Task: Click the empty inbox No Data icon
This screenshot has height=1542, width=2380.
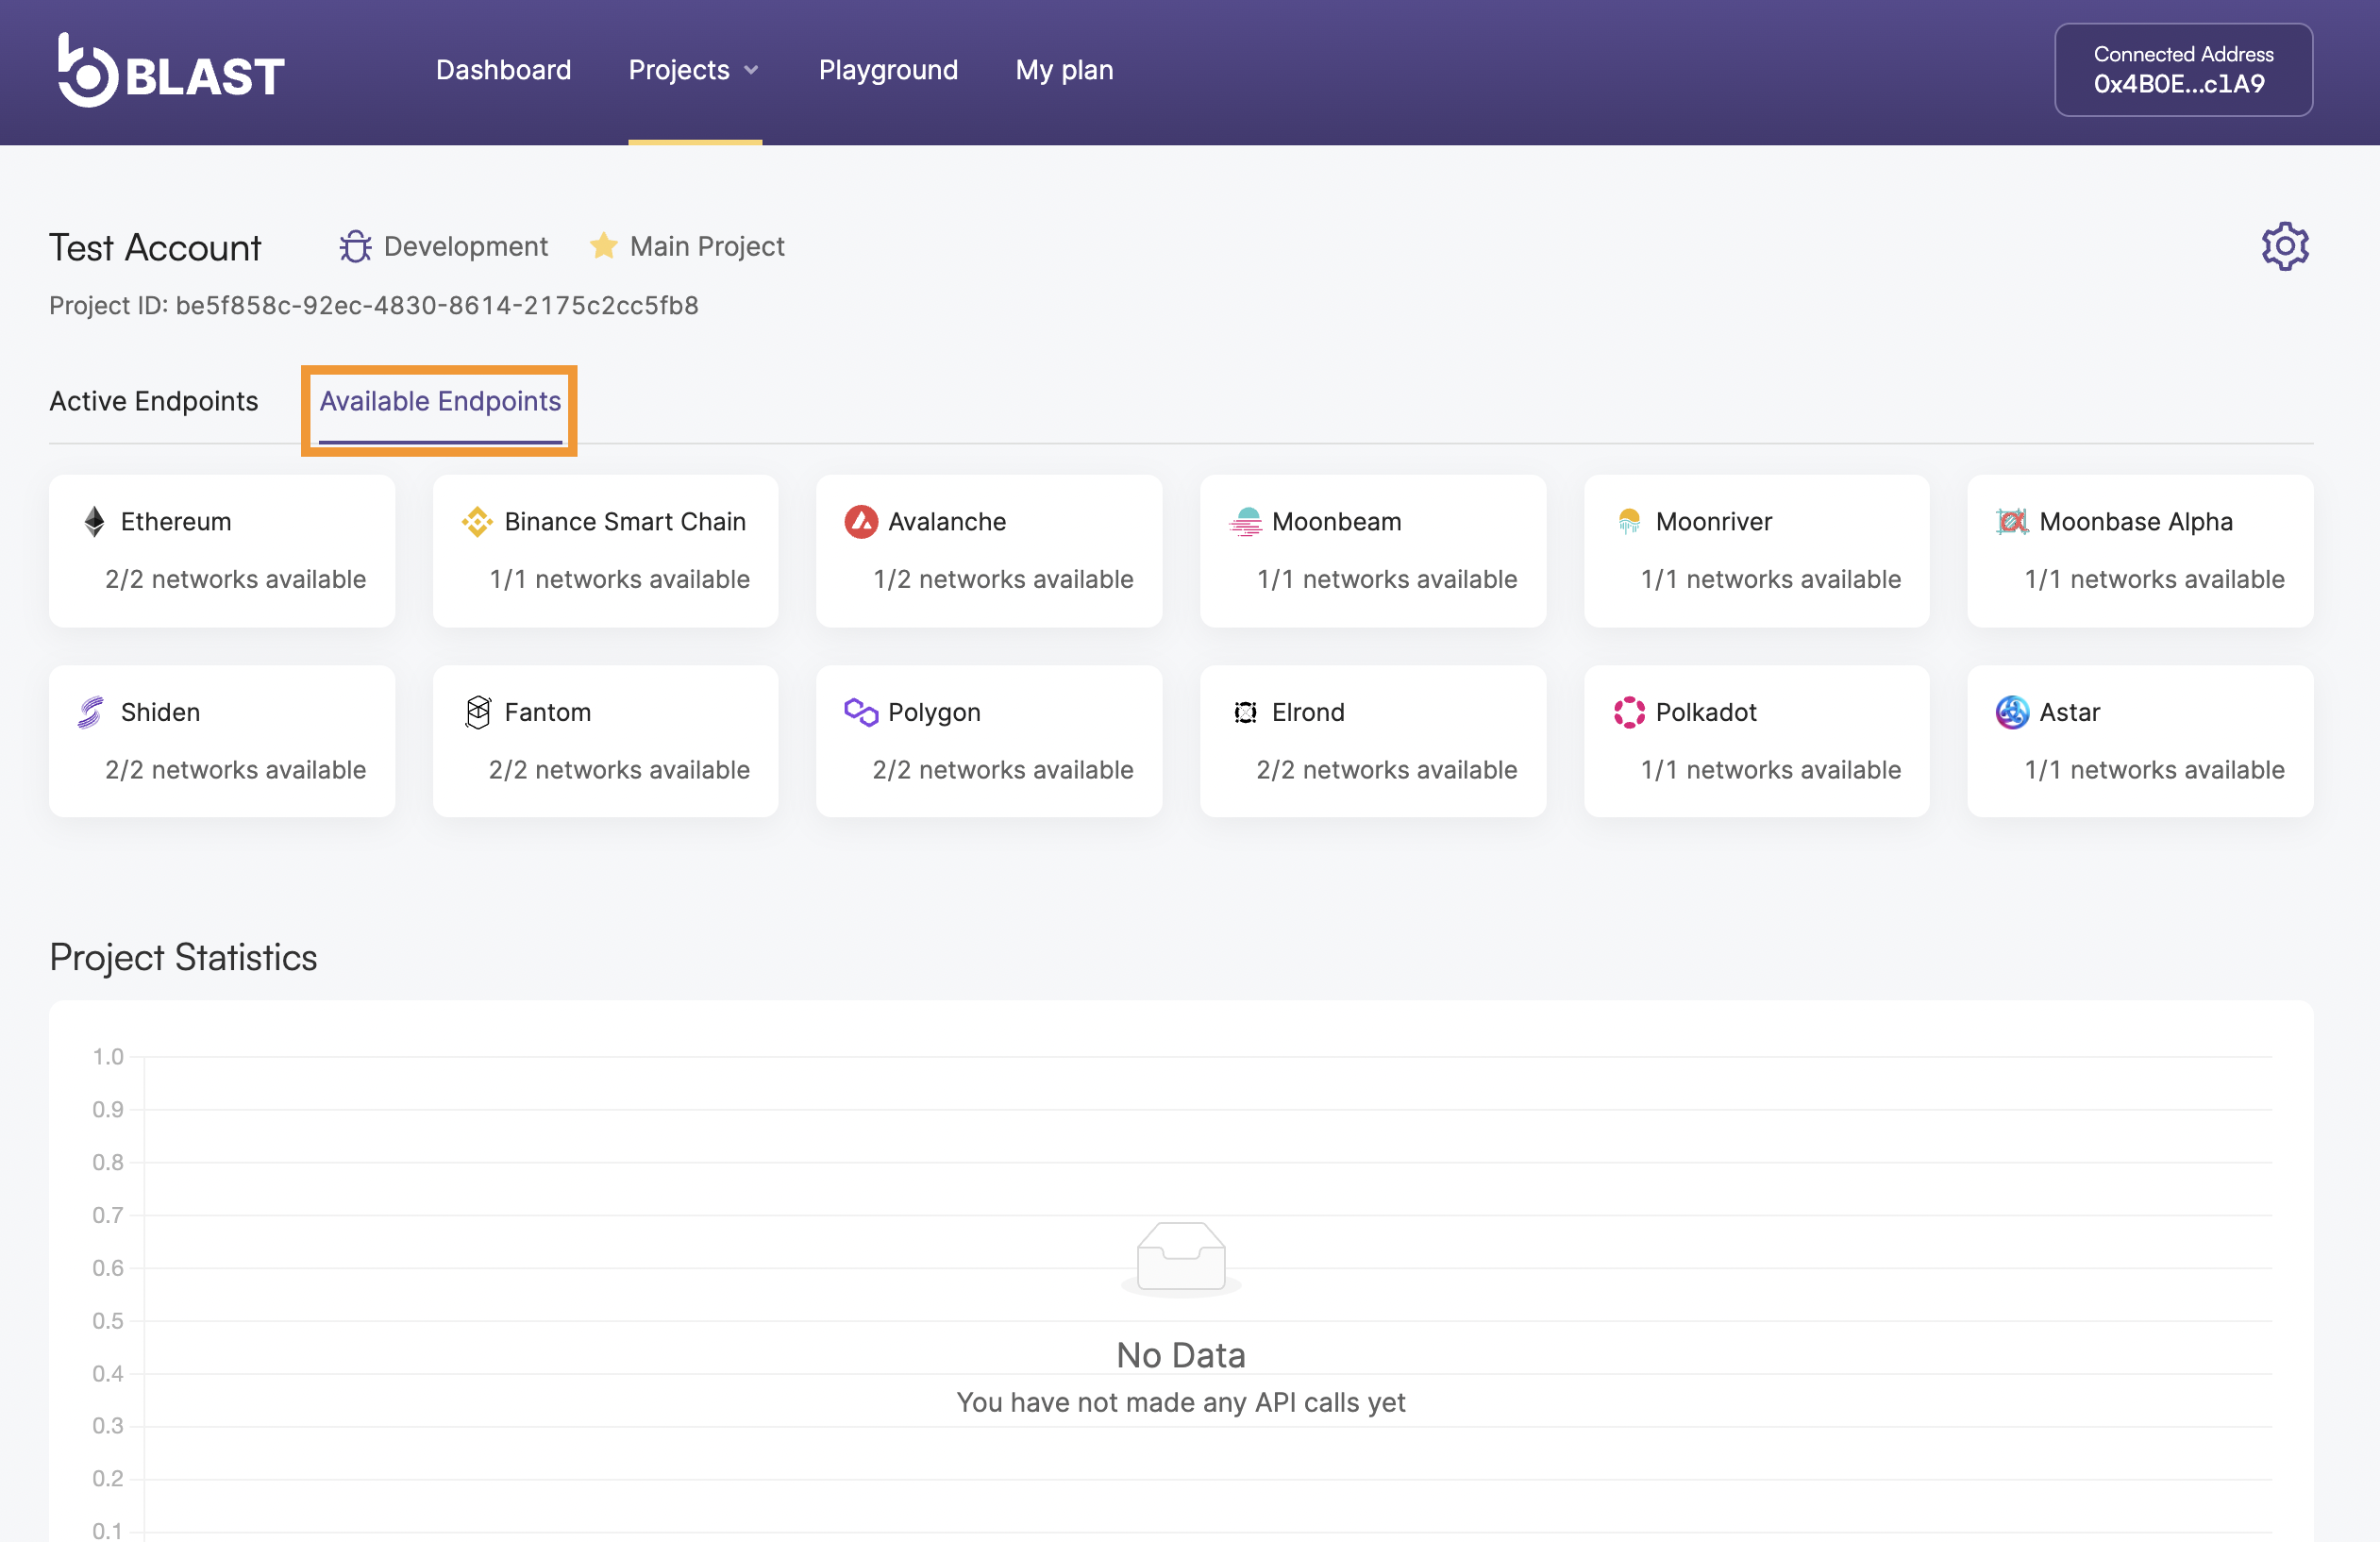Action: point(1181,1258)
